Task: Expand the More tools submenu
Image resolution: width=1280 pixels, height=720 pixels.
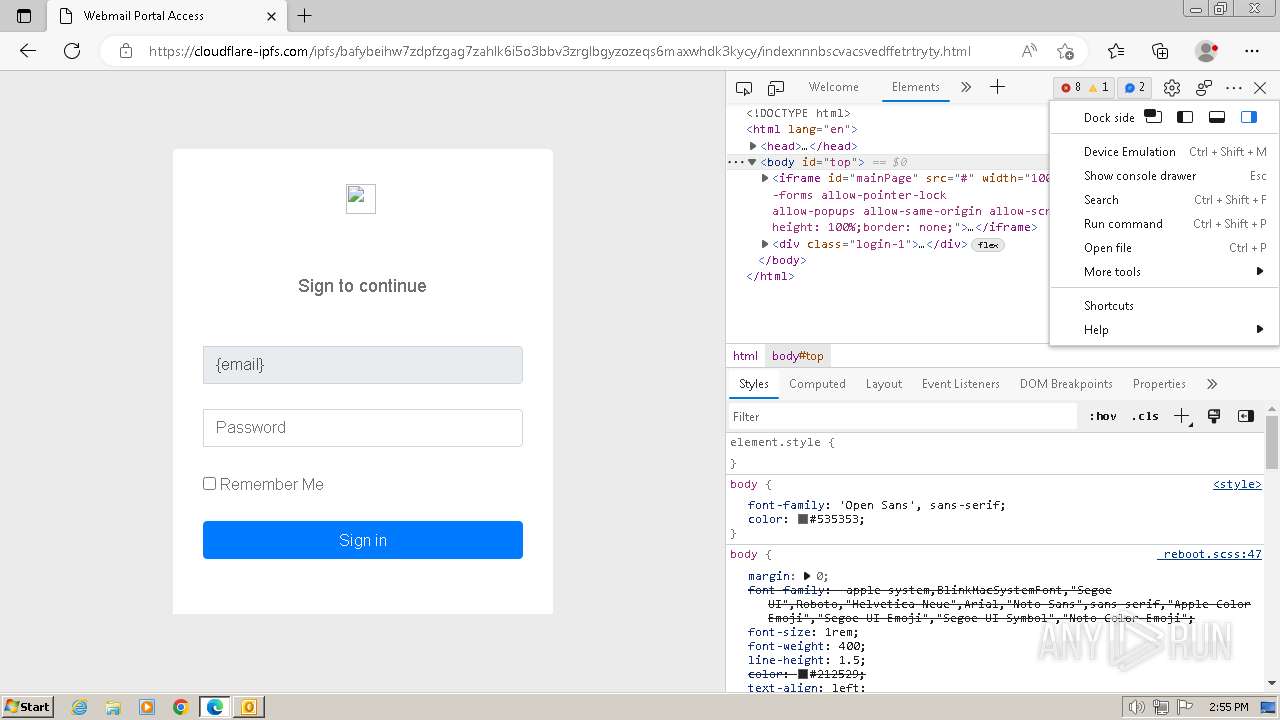Action: point(1164,272)
